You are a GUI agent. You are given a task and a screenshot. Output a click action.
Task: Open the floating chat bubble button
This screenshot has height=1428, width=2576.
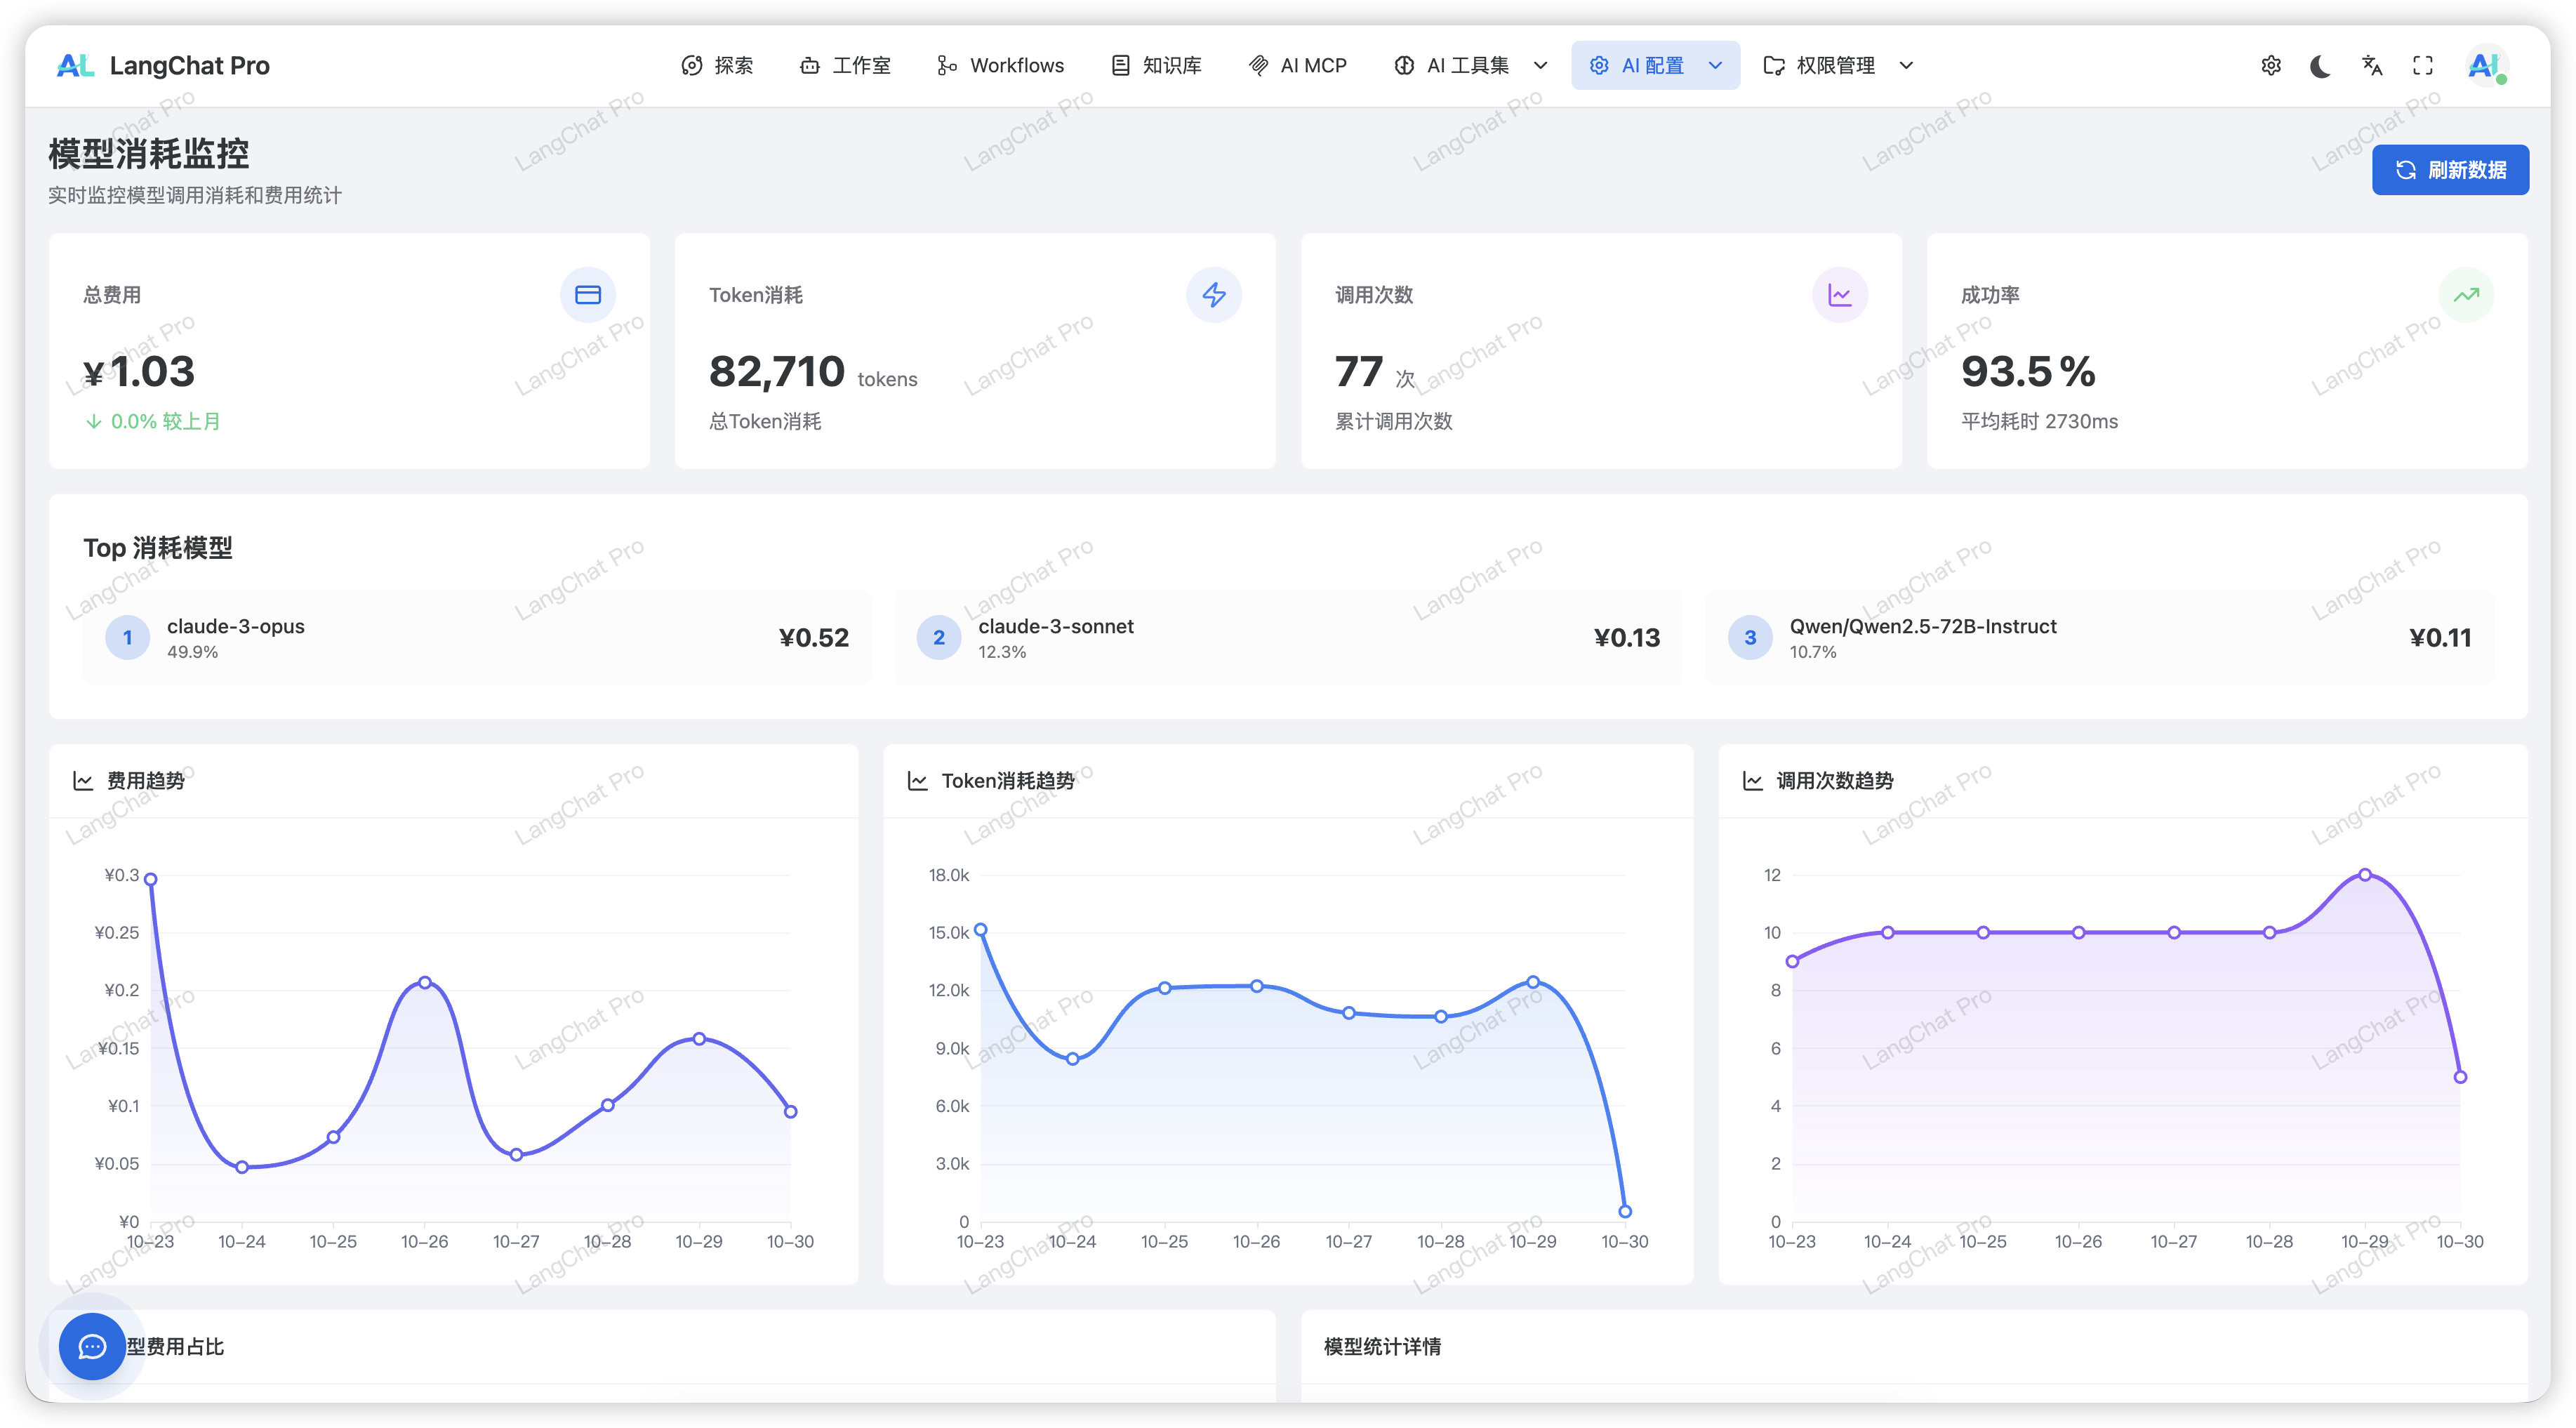pyautogui.click(x=92, y=1346)
